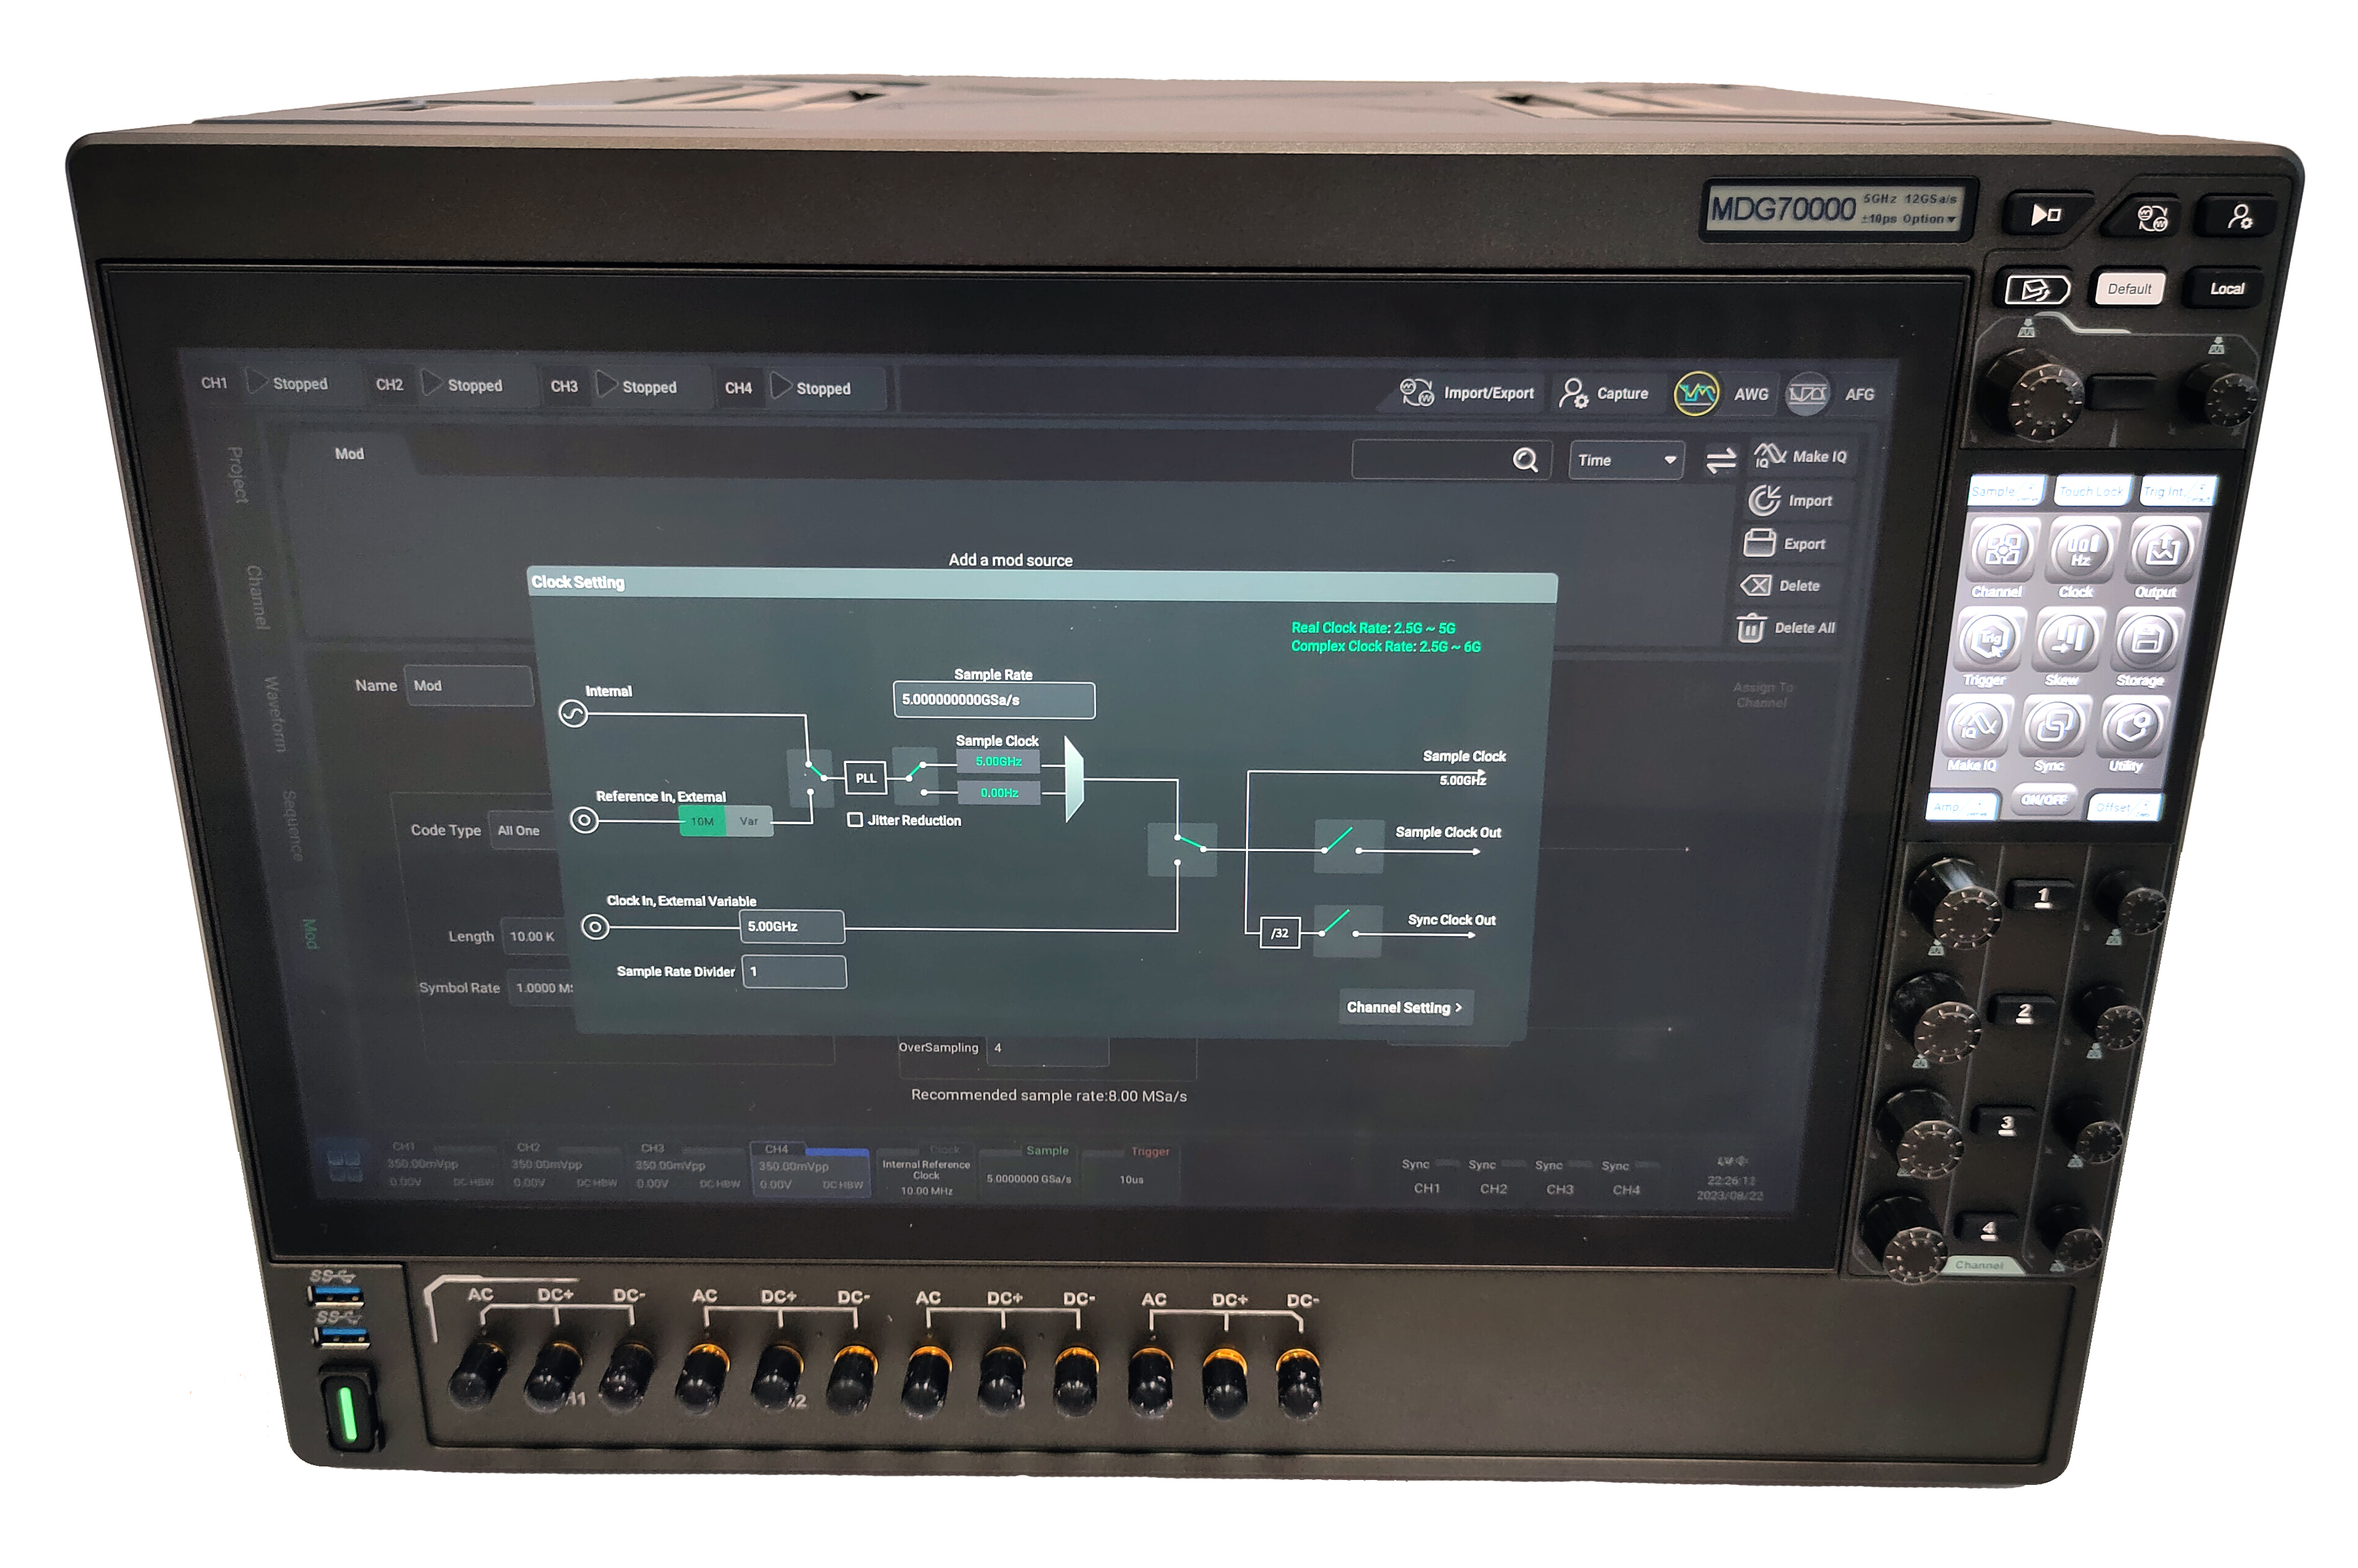Click the Import icon in right toolbar
The height and width of the screenshot is (1568, 2358).
pyautogui.click(x=1764, y=500)
